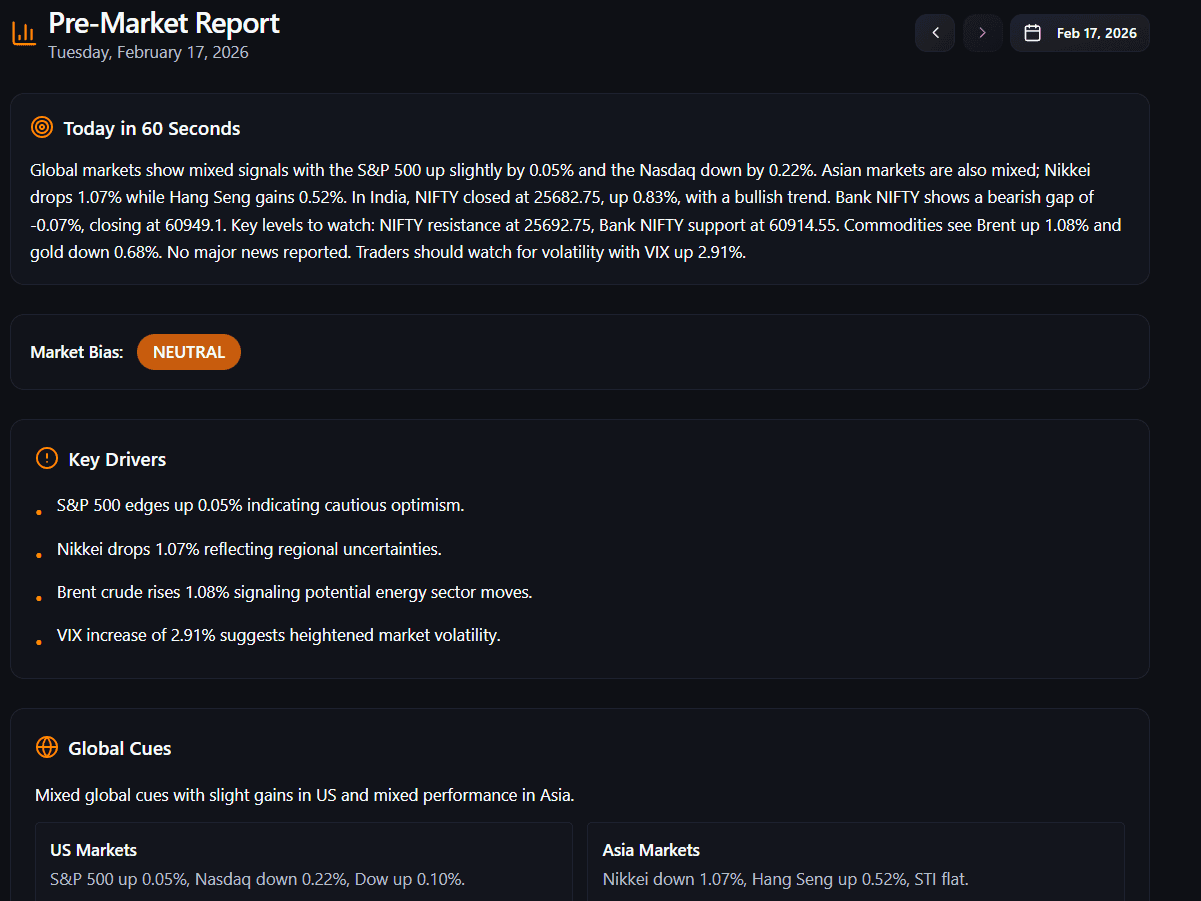Click the alert icon beside Key Drivers
Image resolution: width=1201 pixels, height=901 pixels.
click(47, 458)
